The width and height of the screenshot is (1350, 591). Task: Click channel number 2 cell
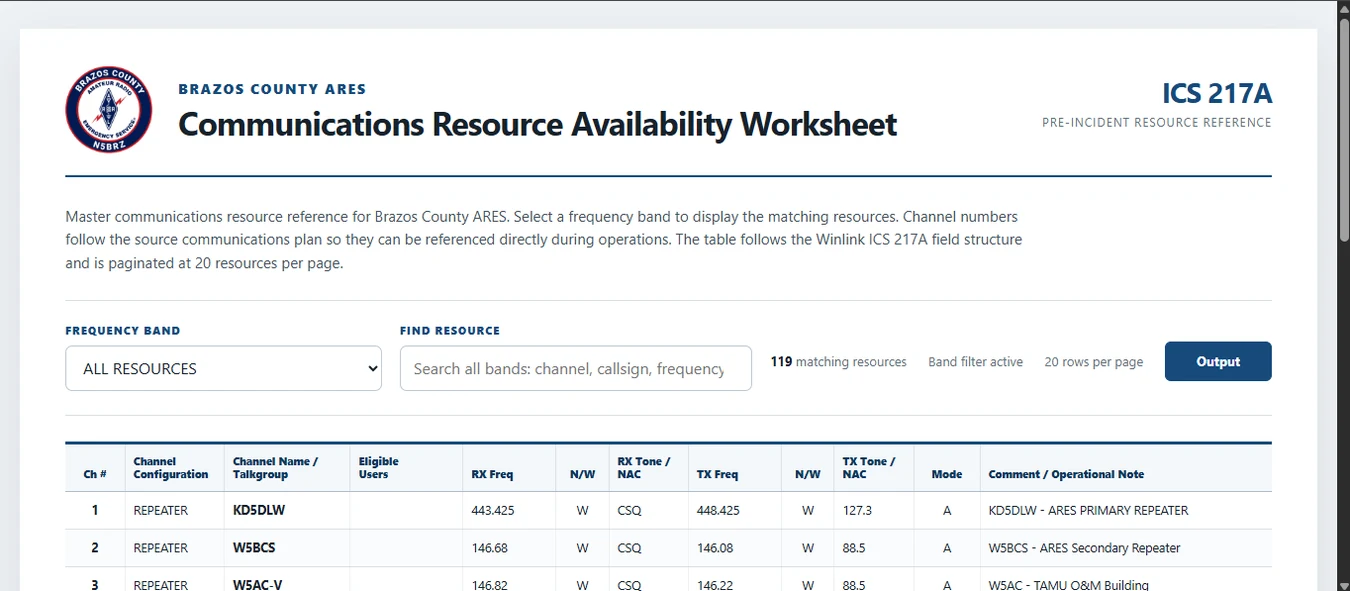point(95,548)
